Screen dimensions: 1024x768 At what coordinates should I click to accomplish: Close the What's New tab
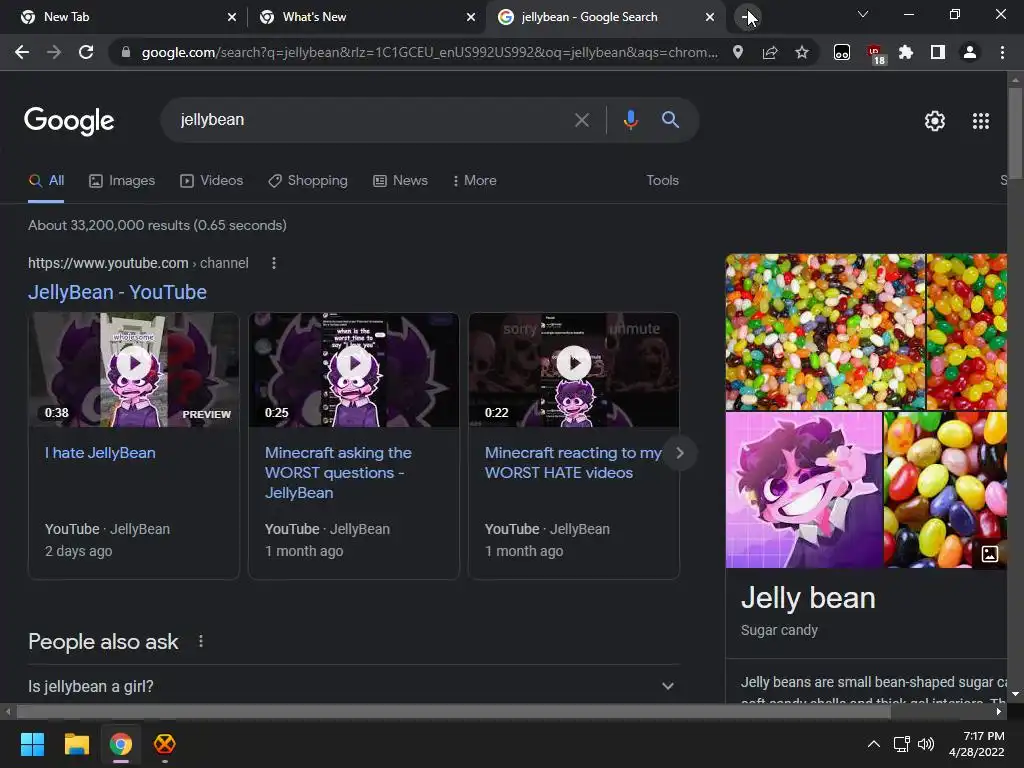tap(471, 17)
